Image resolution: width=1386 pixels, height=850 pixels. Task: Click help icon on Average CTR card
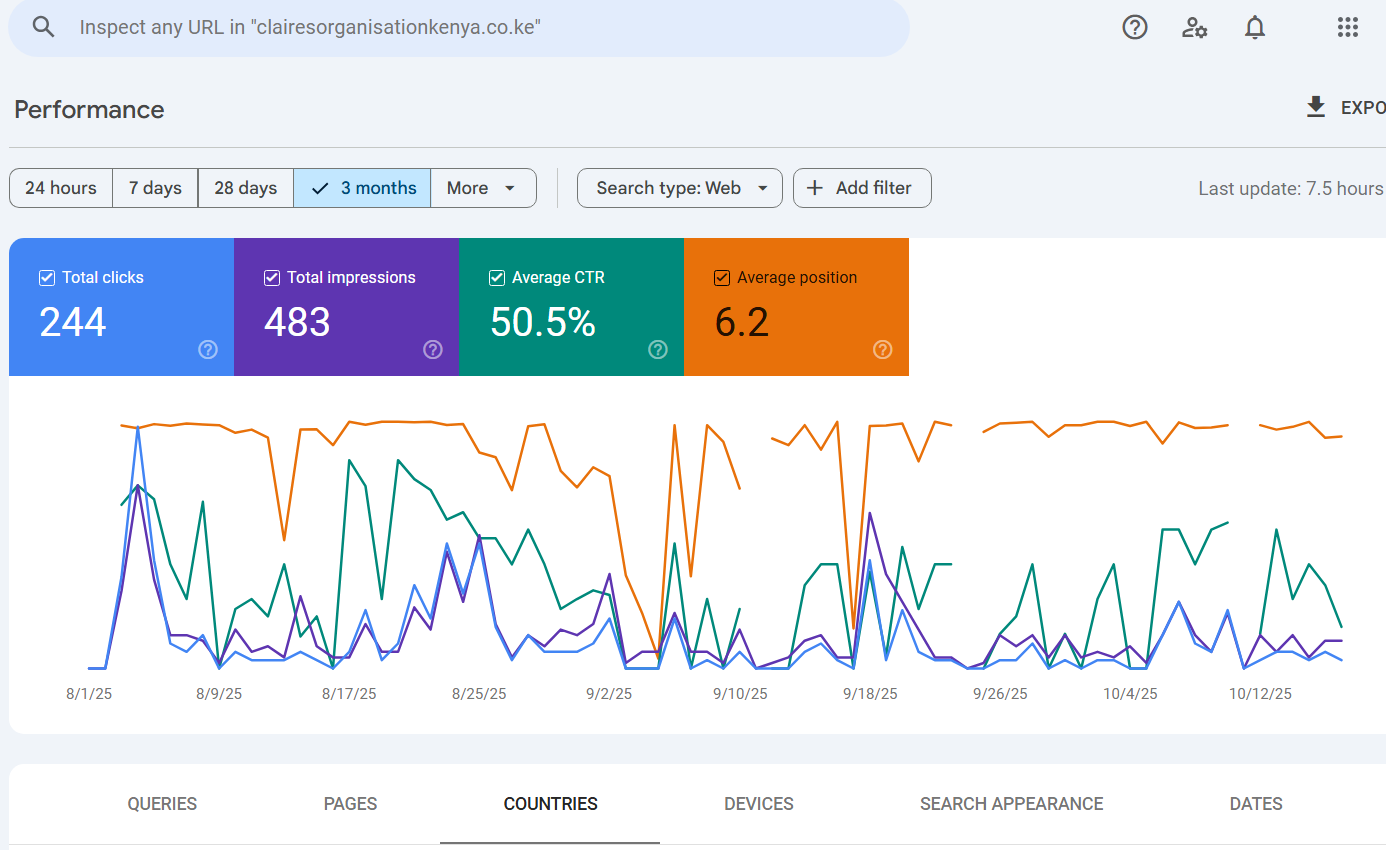click(x=658, y=349)
